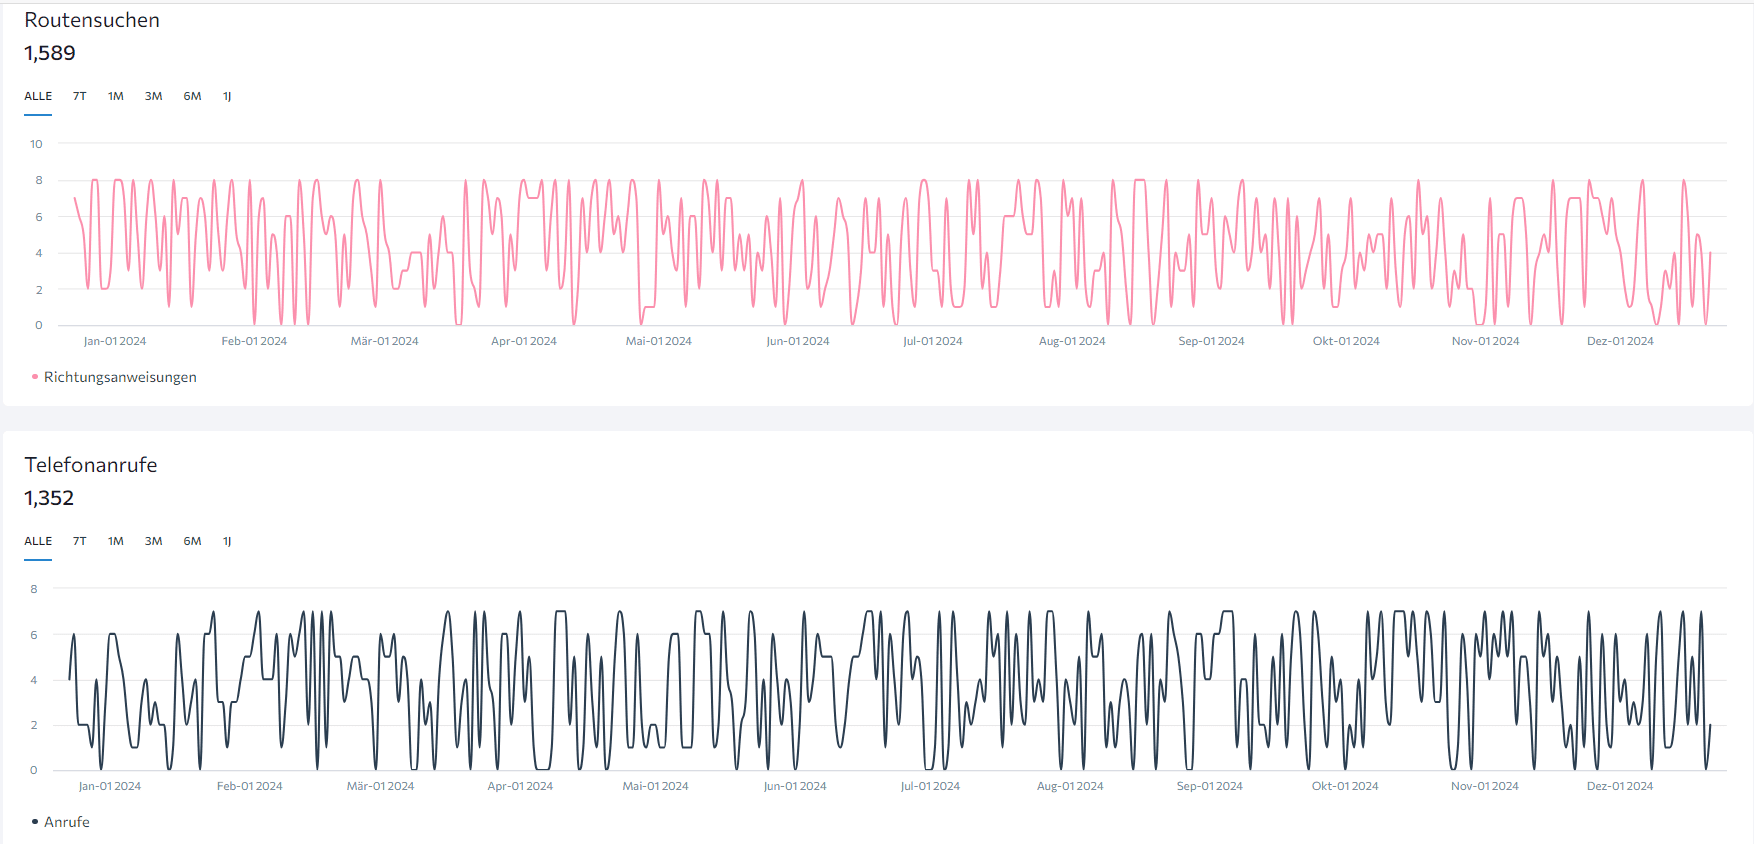Viewport: 1754px width, 844px height.
Task: Click Jan-01 2024 label on Telefonanrufe axis
Action: tap(110, 786)
